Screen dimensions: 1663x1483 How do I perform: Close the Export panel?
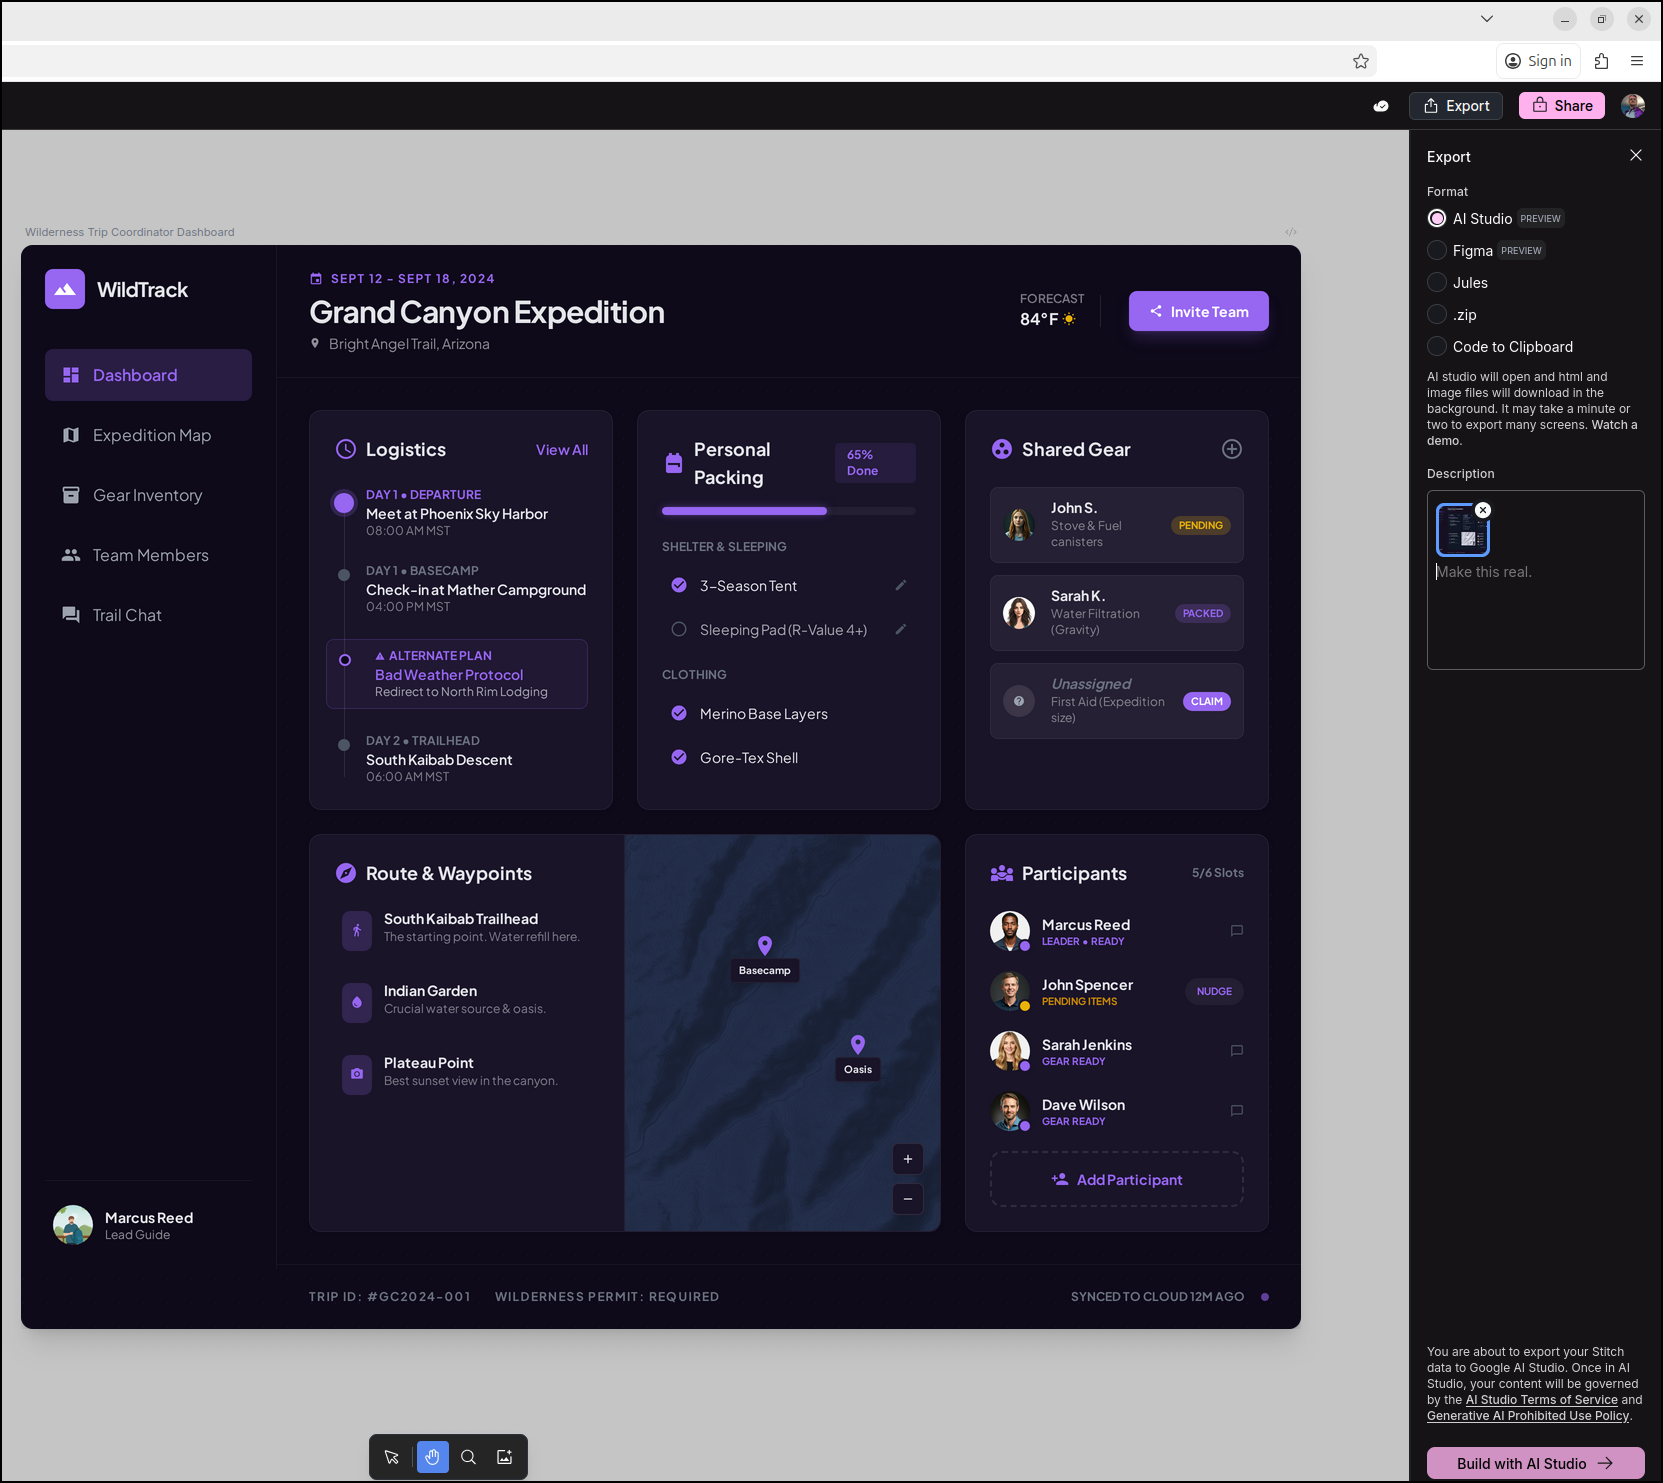1635,155
